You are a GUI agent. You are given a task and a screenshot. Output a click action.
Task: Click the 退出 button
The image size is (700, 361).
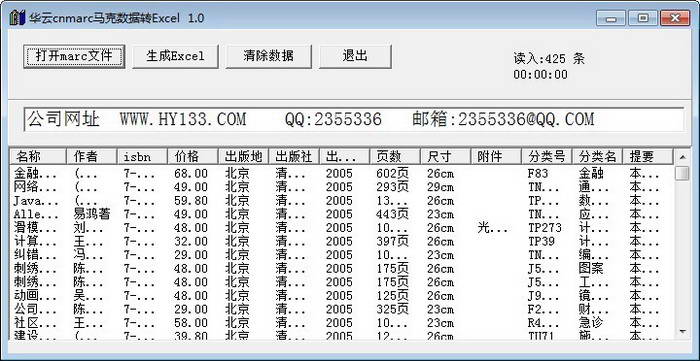tap(355, 56)
